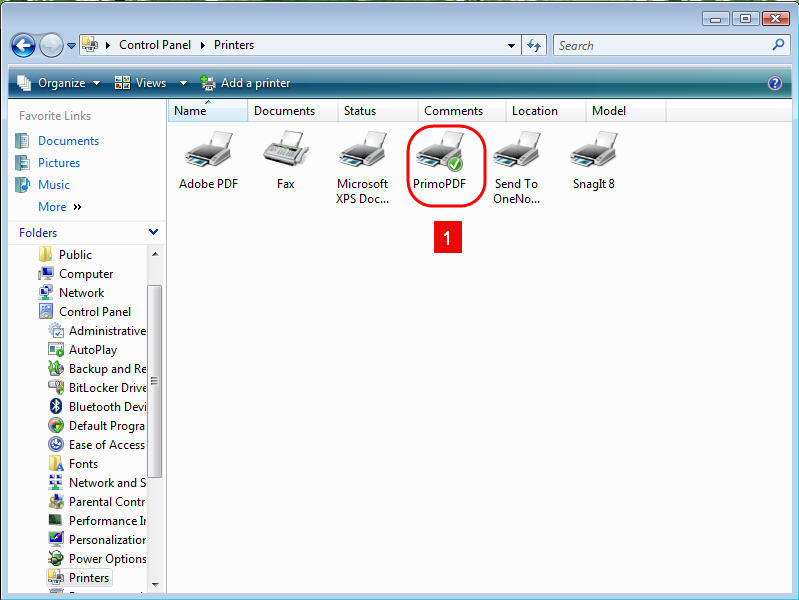Select the Send To OneNote printer icon

516,149
